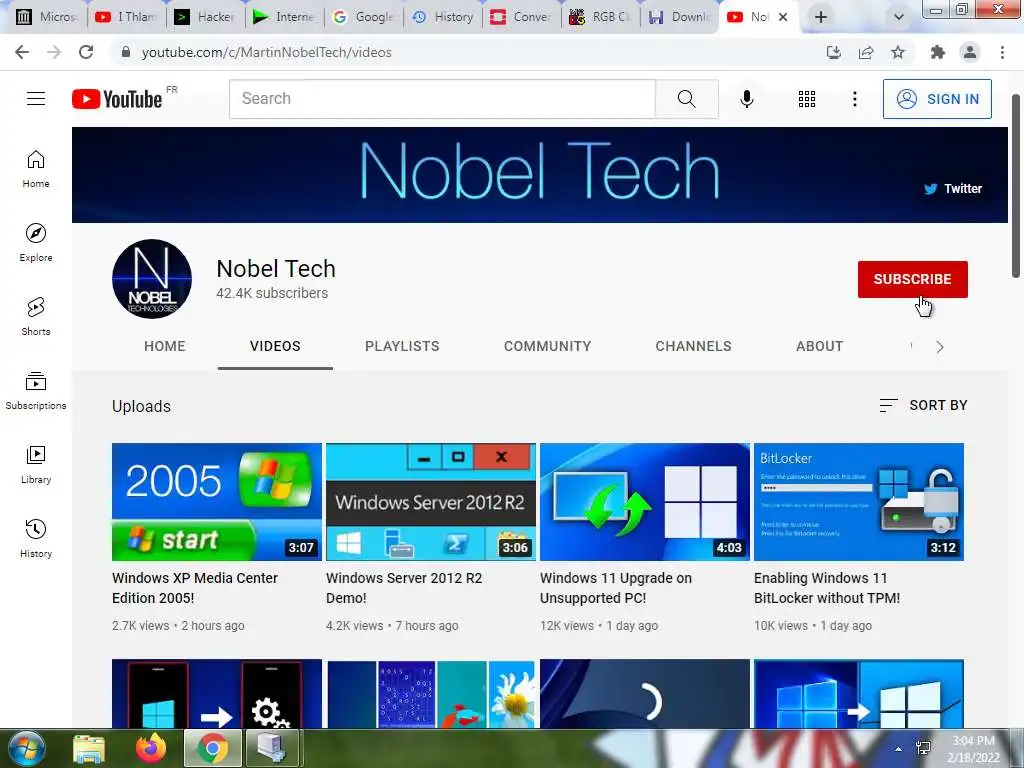Switch to the HOME channel tab
Image resolution: width=1024 pixels, height=768 pixels.
165,346
